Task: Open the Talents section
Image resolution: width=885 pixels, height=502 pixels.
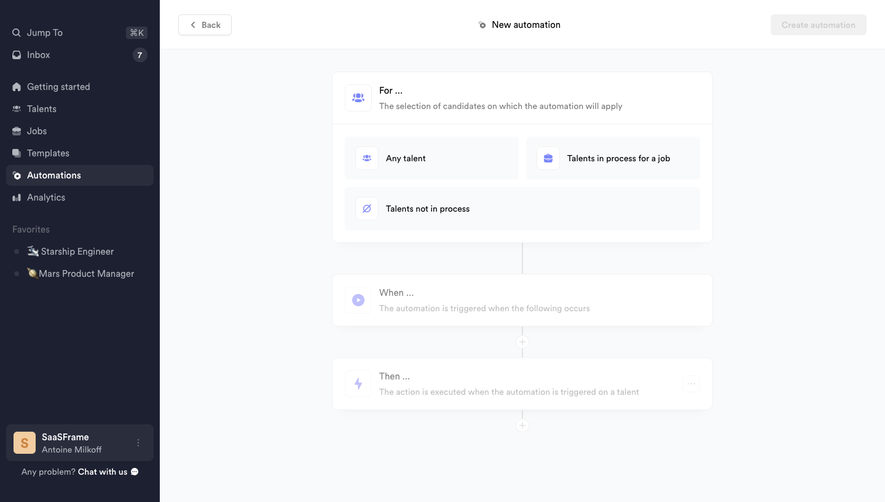Action: point(80,109)
